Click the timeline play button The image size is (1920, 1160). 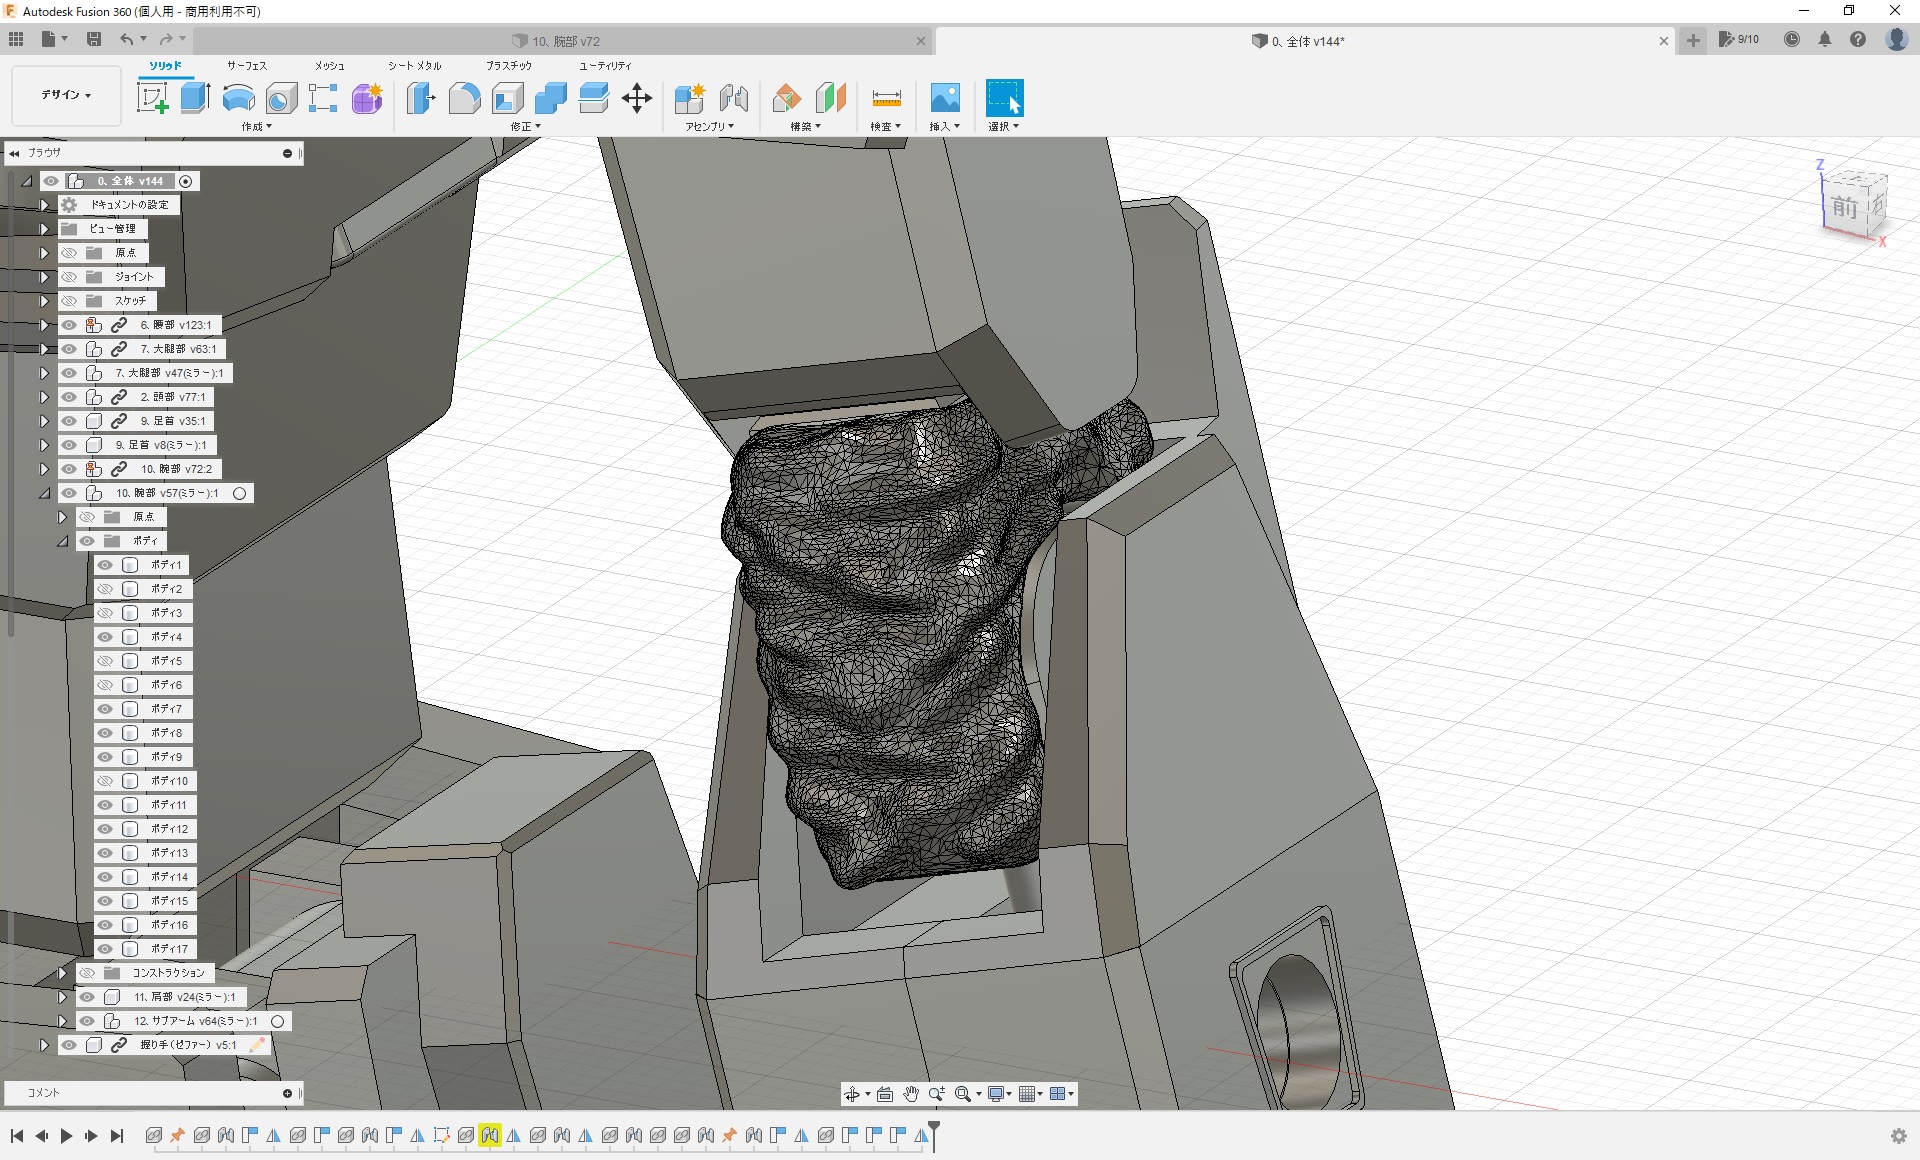66,1136
